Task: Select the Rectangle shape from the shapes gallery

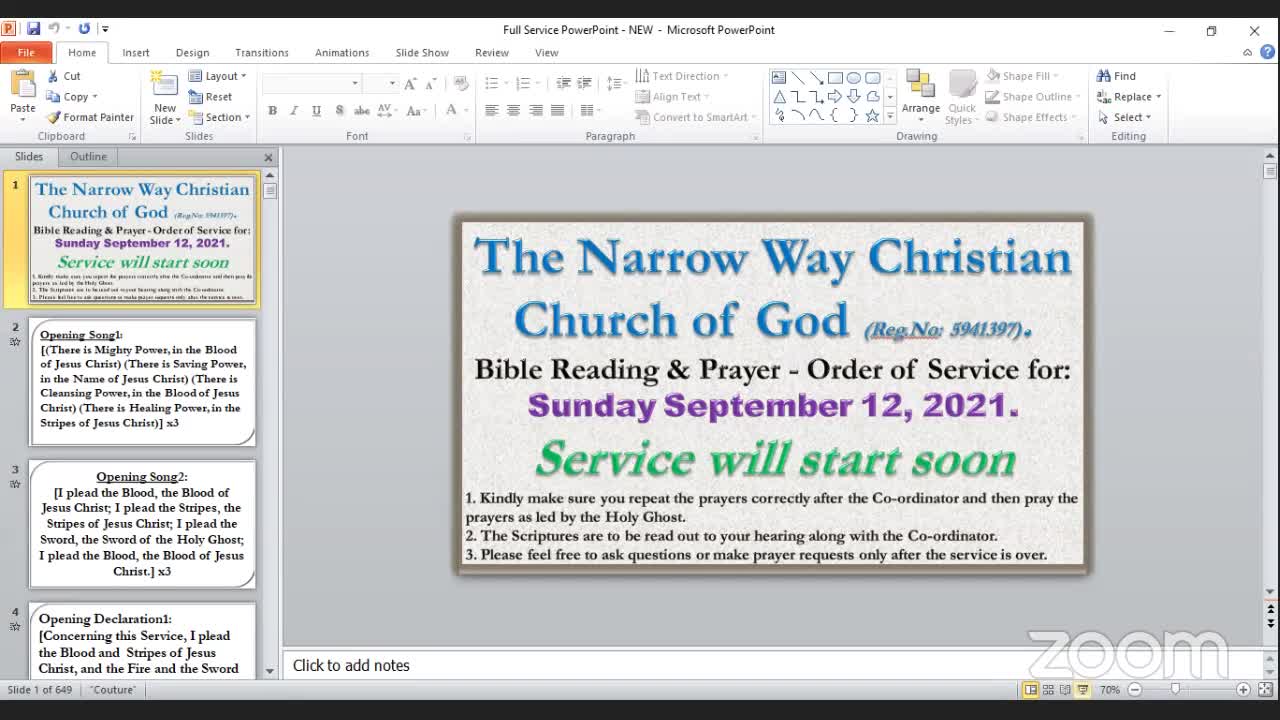Action: coord(835,78)
